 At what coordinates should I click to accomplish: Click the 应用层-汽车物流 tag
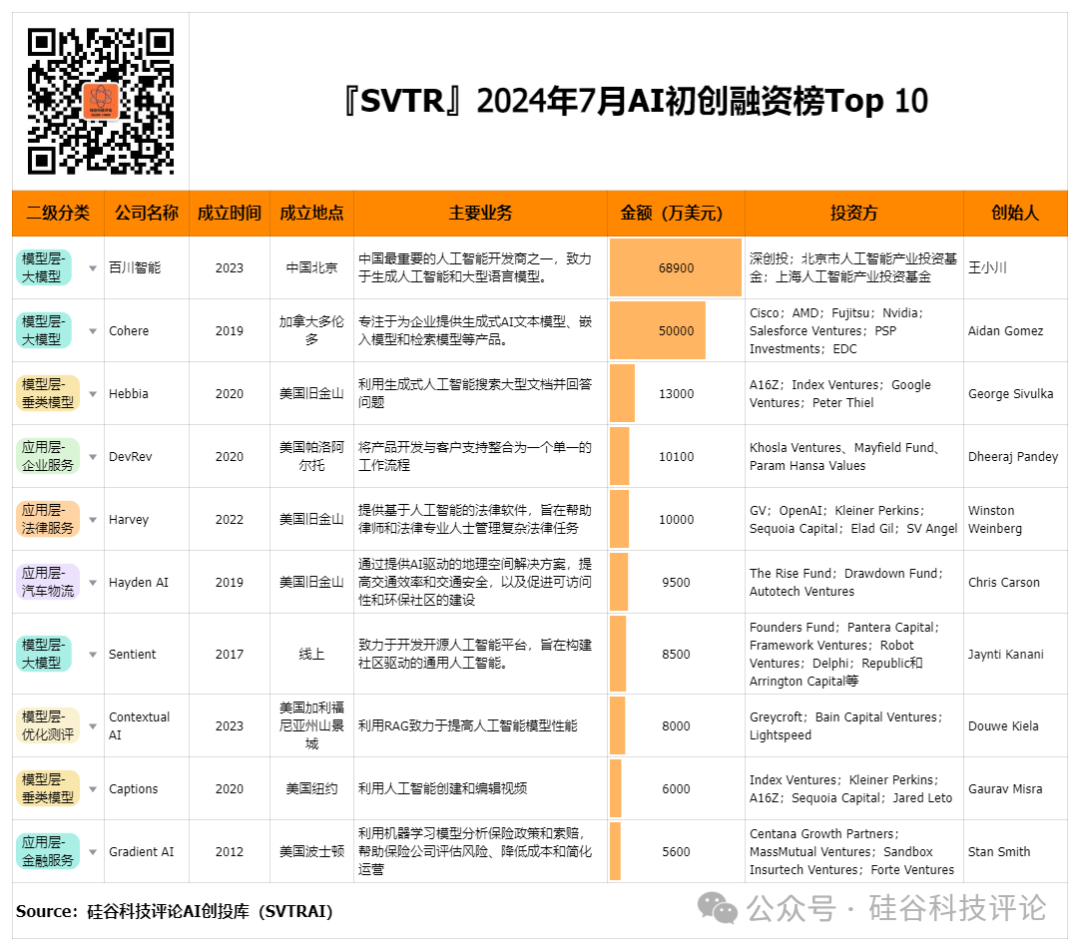tap(48, 583)
